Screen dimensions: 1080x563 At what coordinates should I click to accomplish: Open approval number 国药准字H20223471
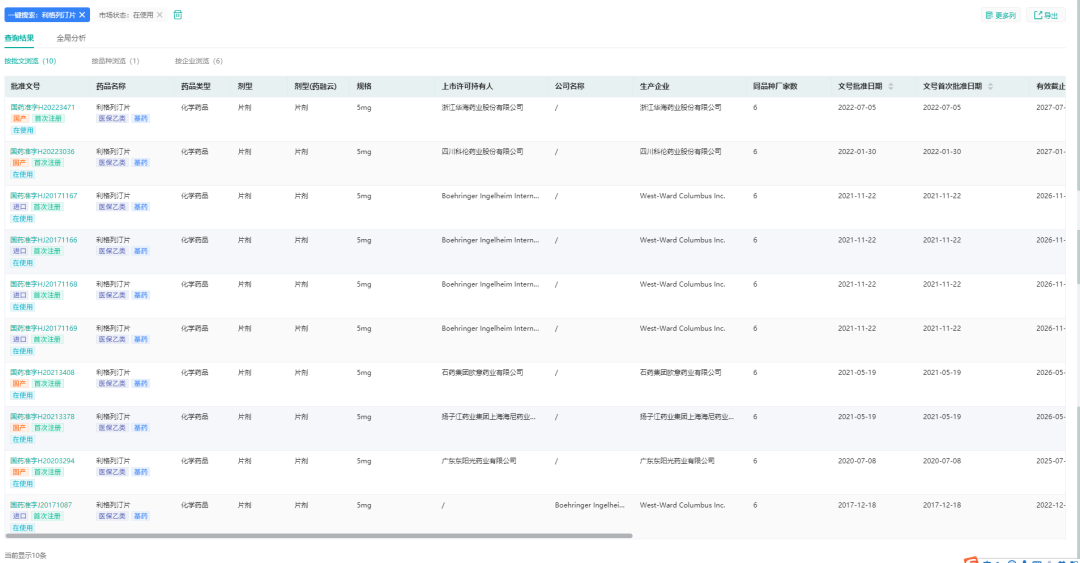[43, 108]
